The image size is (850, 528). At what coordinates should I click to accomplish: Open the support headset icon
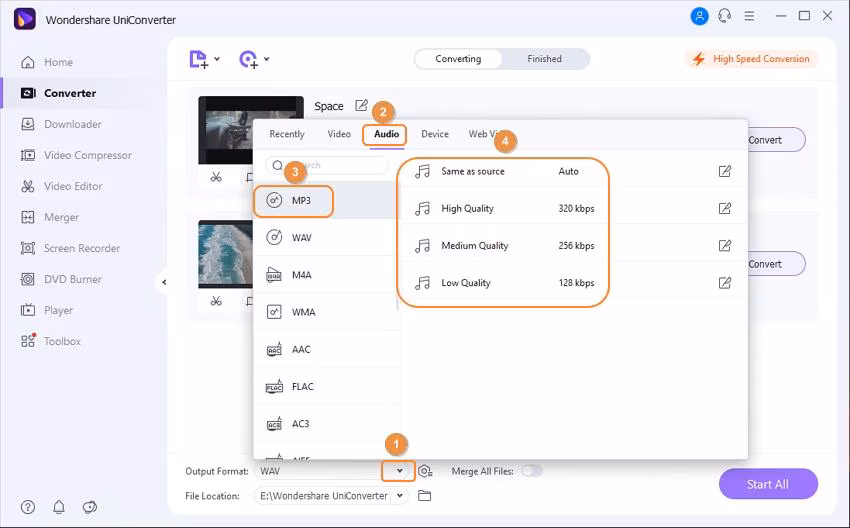[724, 16]
